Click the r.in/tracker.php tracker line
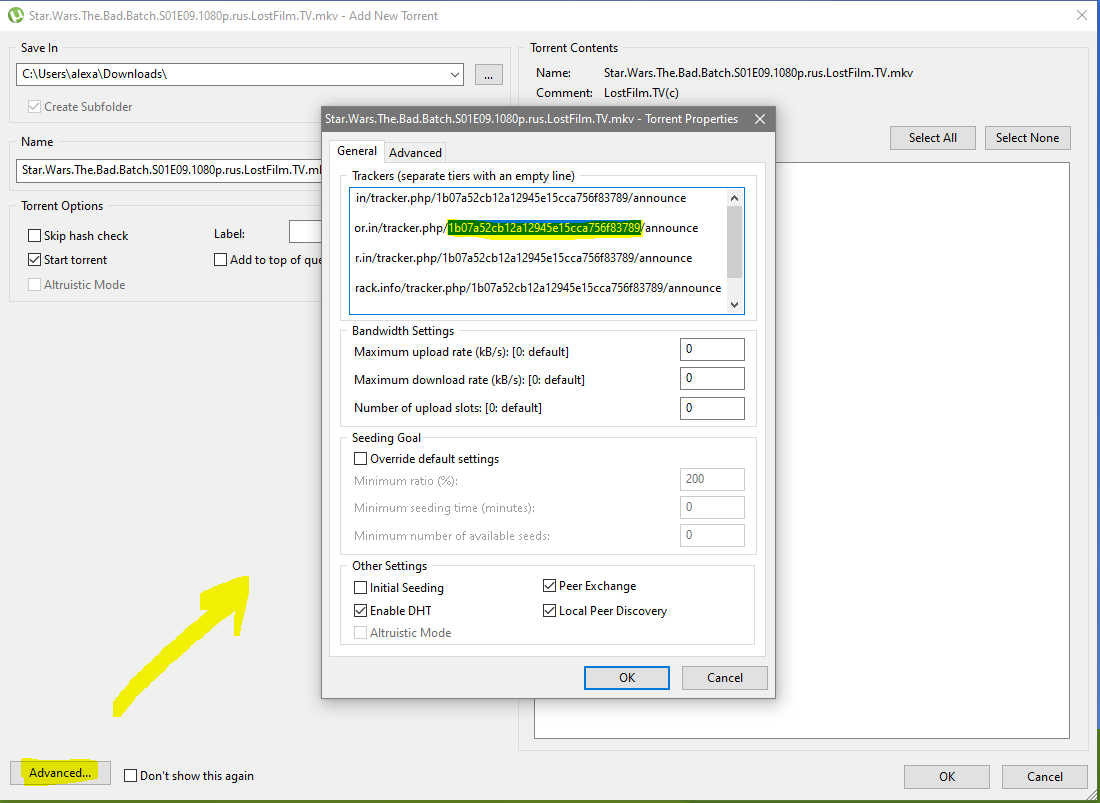 click(523, 258)
